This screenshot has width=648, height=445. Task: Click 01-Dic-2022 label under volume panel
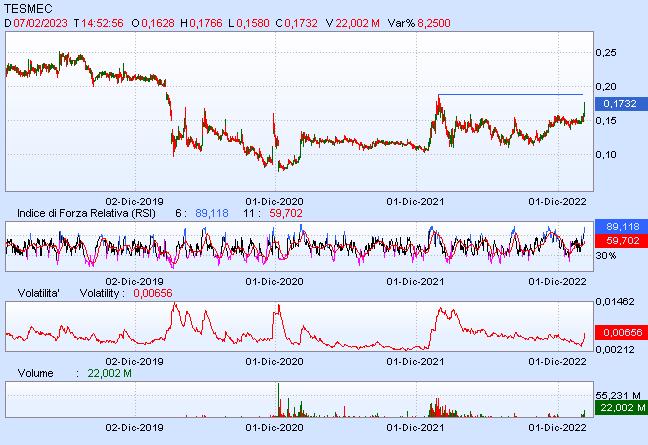tap(557, 427)
